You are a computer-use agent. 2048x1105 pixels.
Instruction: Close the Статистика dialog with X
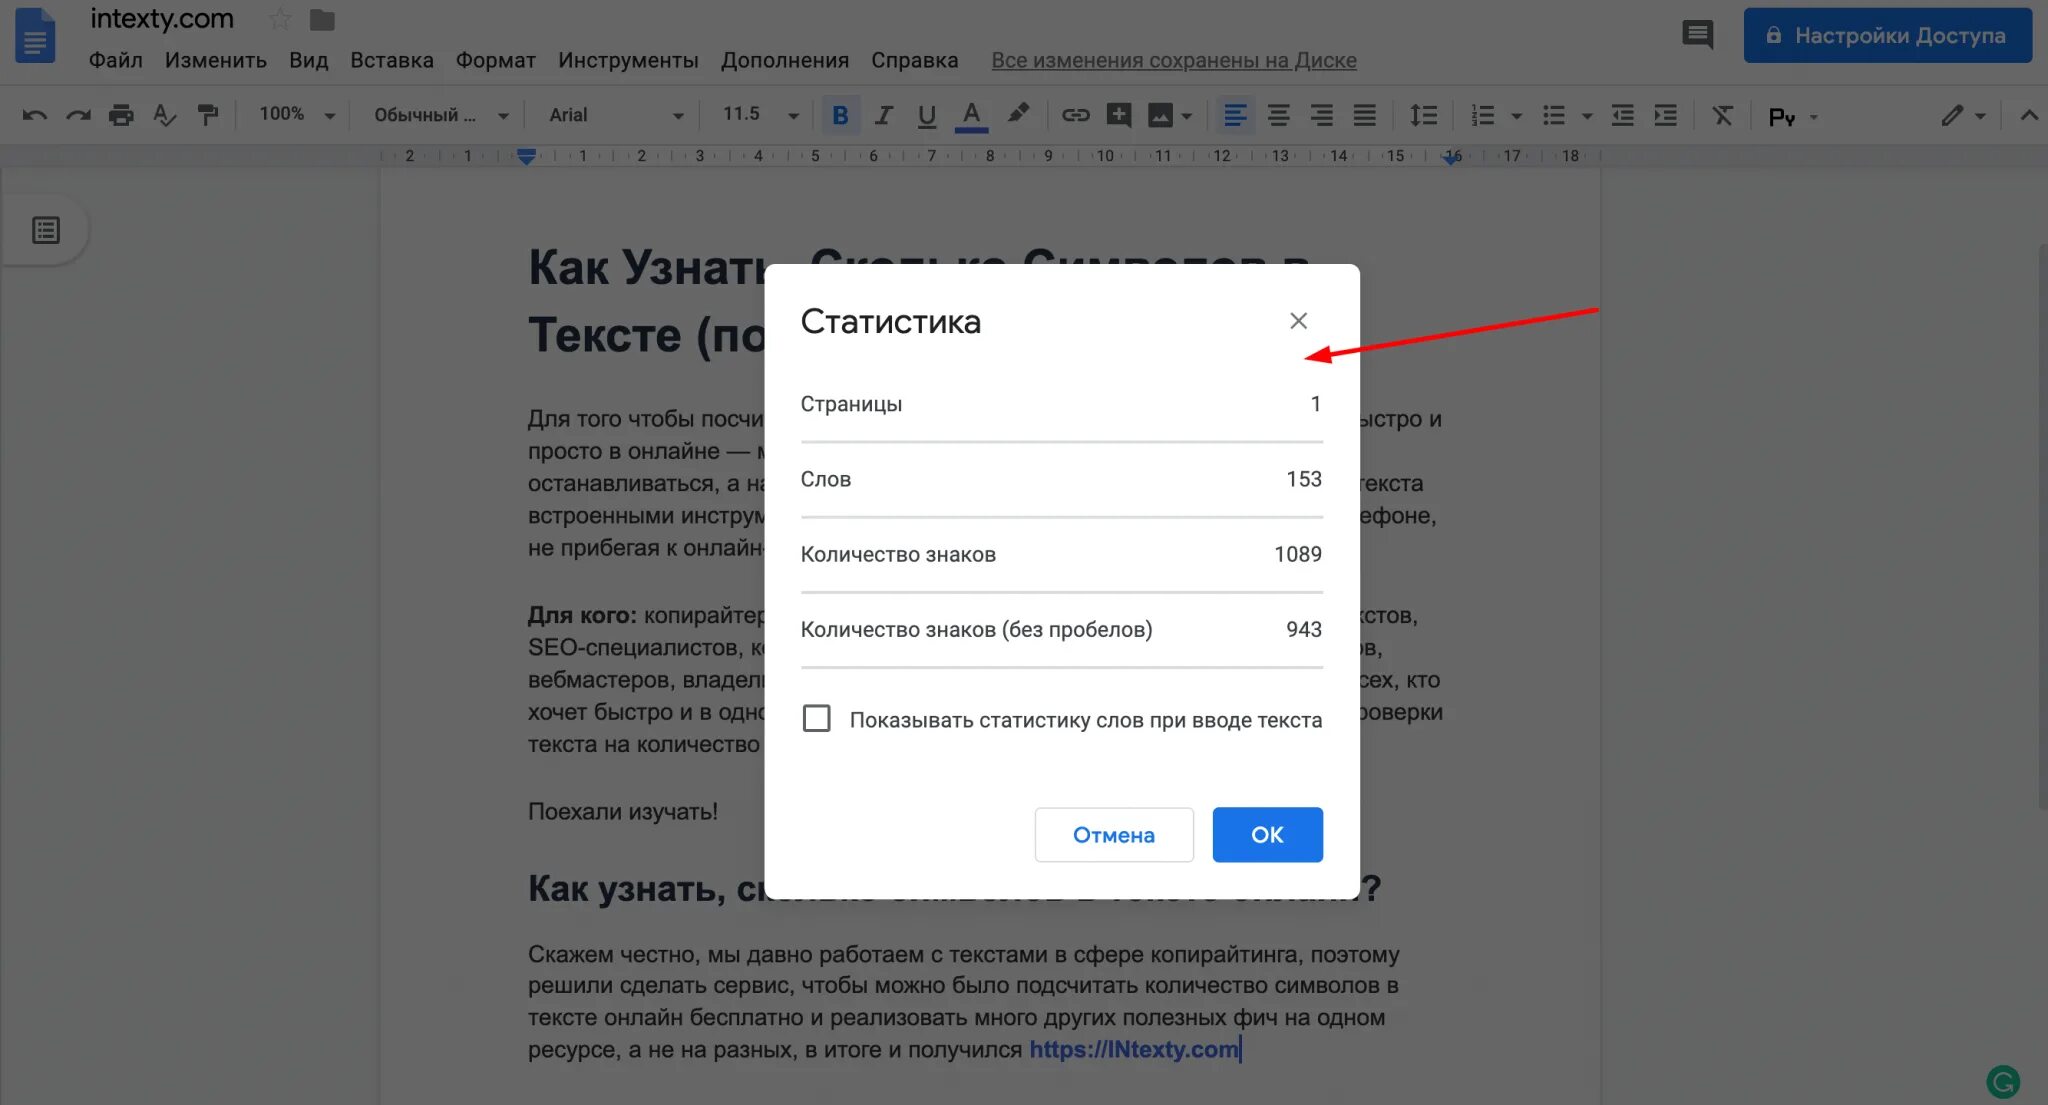1298,321
